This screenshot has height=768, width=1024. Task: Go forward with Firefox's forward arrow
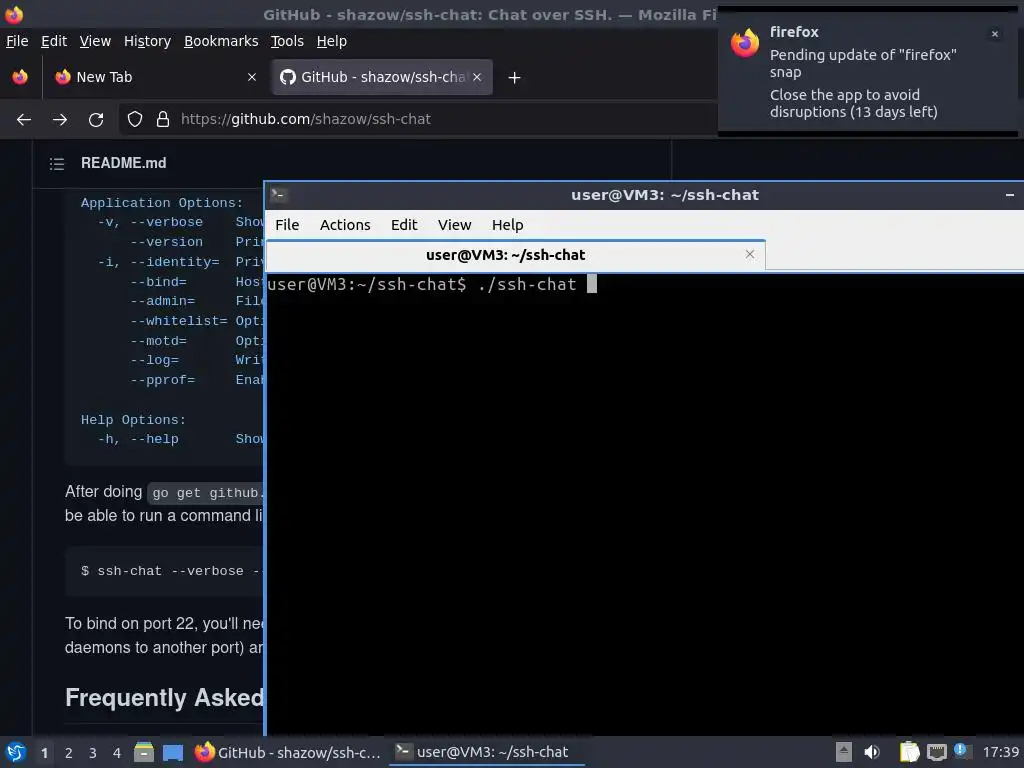[x=60, y=120]
